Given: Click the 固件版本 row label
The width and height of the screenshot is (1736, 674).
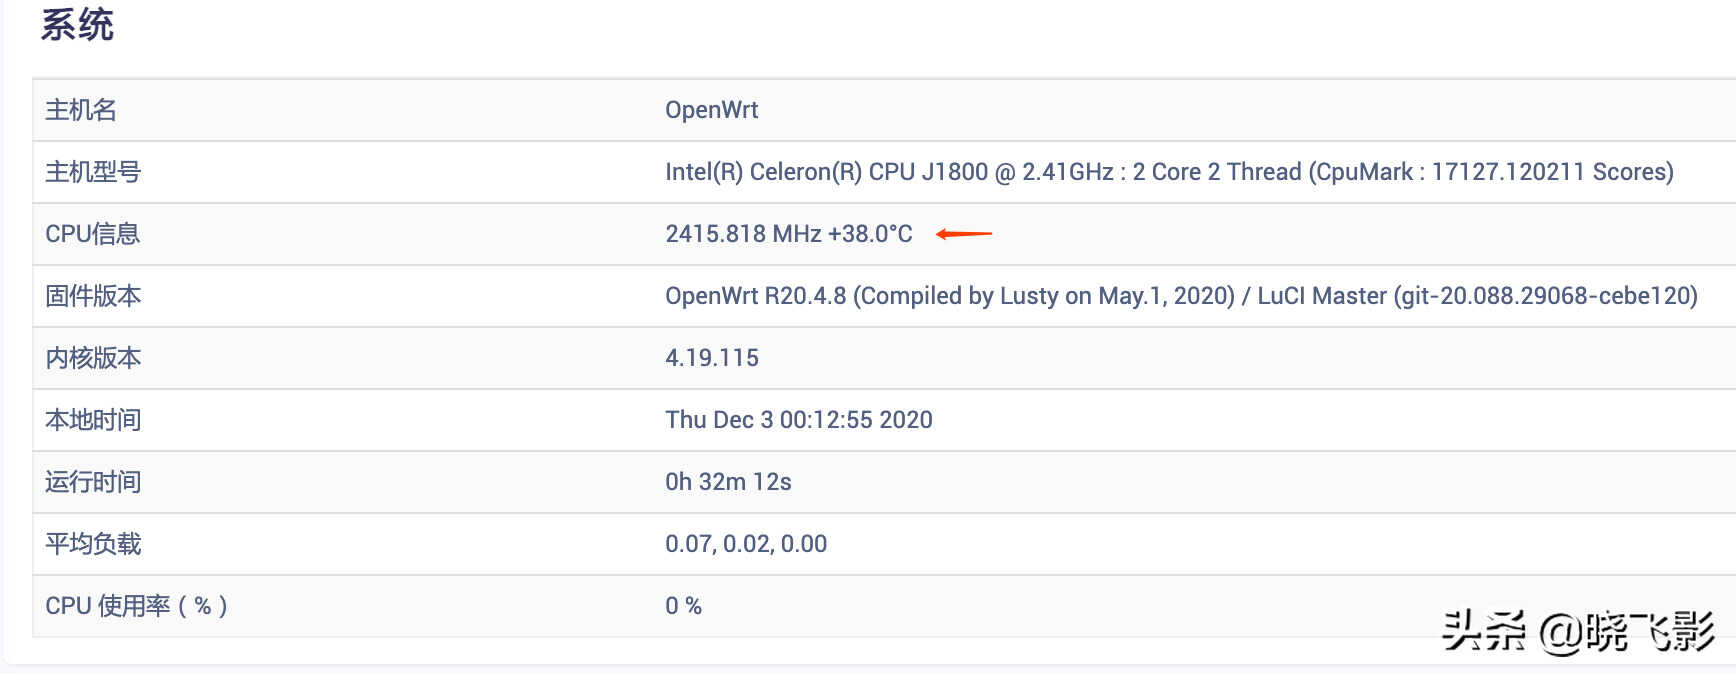Looking at the screenshot, I should pos(93,296).
